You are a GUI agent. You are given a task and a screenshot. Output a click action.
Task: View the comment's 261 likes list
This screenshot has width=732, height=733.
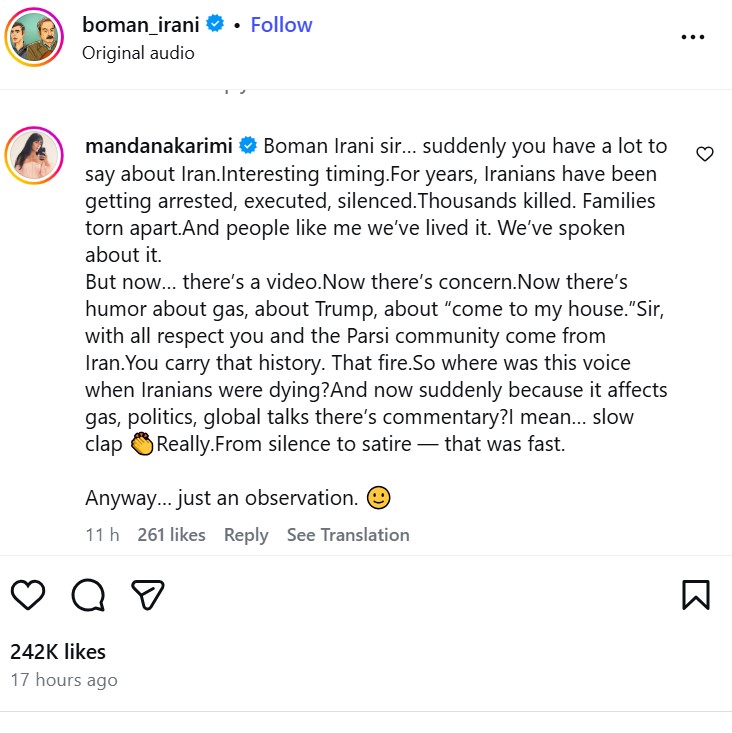171,535
